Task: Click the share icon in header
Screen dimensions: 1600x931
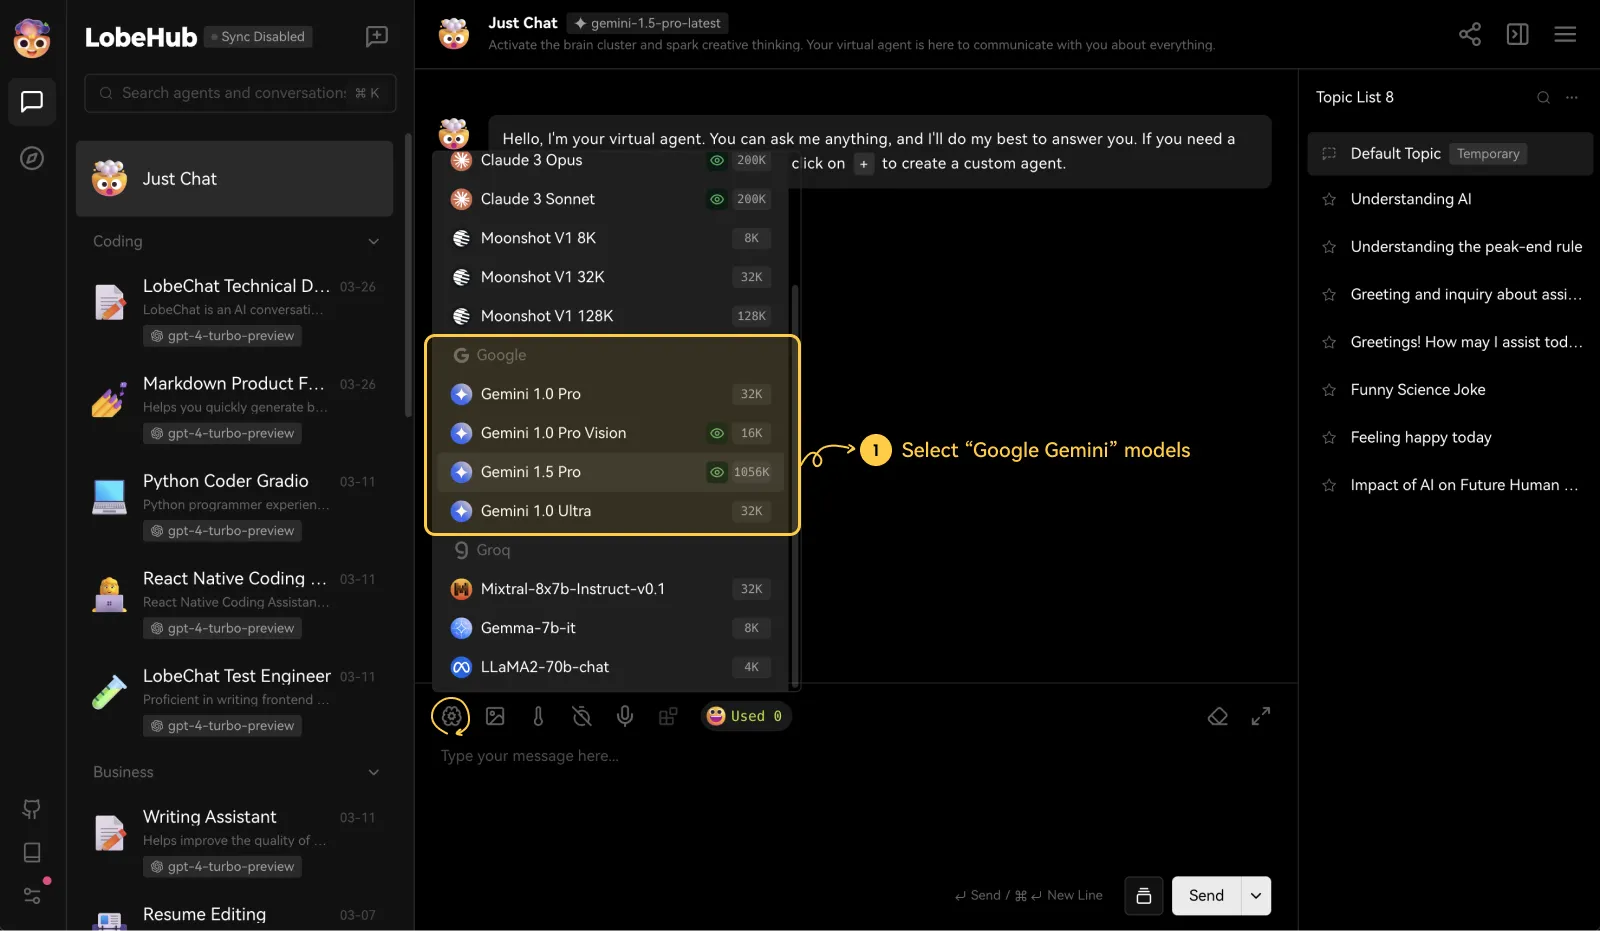Action: coord(1470,34)
